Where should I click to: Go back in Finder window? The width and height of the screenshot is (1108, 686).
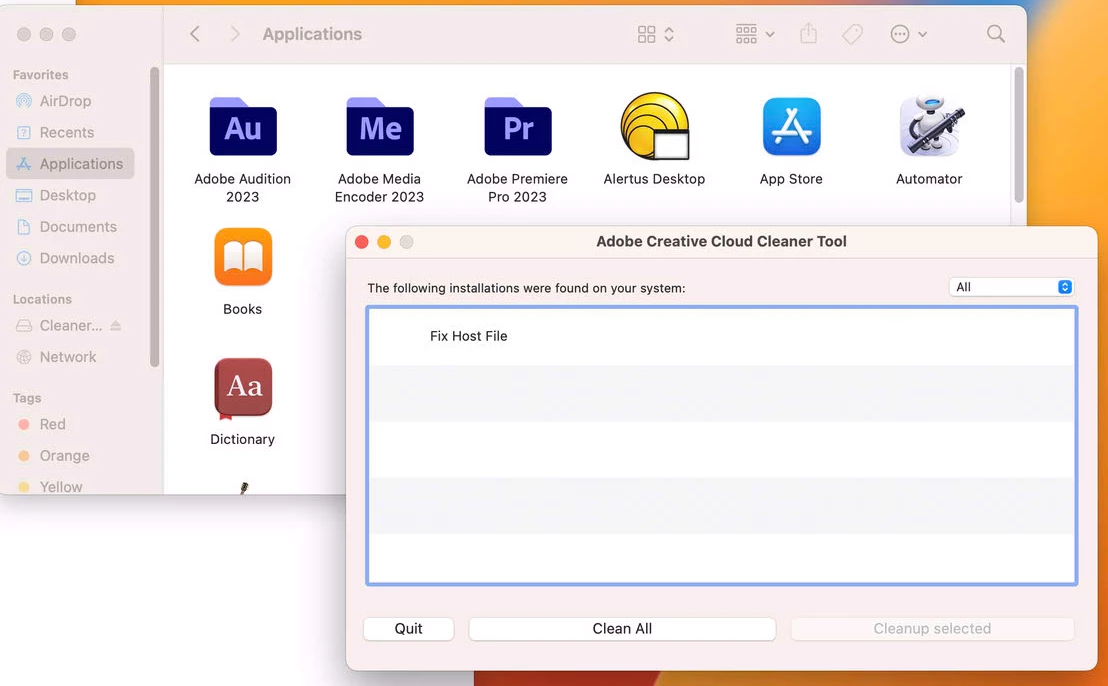[x=195, y=34]
